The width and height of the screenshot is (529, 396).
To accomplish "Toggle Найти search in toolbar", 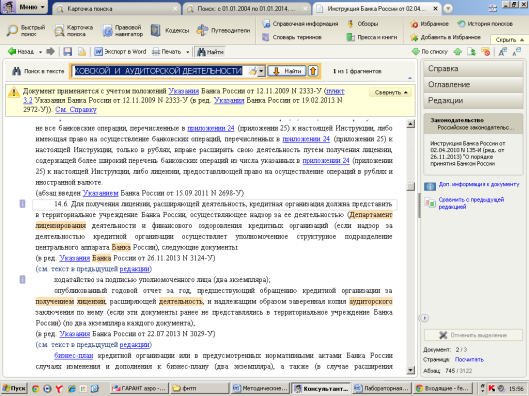I will point(210,52).
